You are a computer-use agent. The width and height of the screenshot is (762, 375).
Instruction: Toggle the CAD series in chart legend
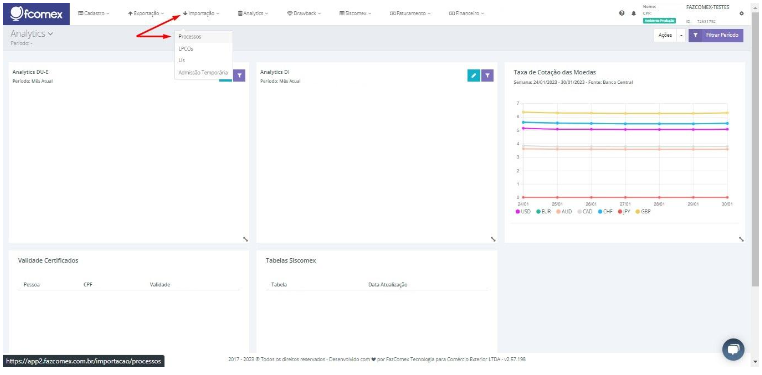585,212
